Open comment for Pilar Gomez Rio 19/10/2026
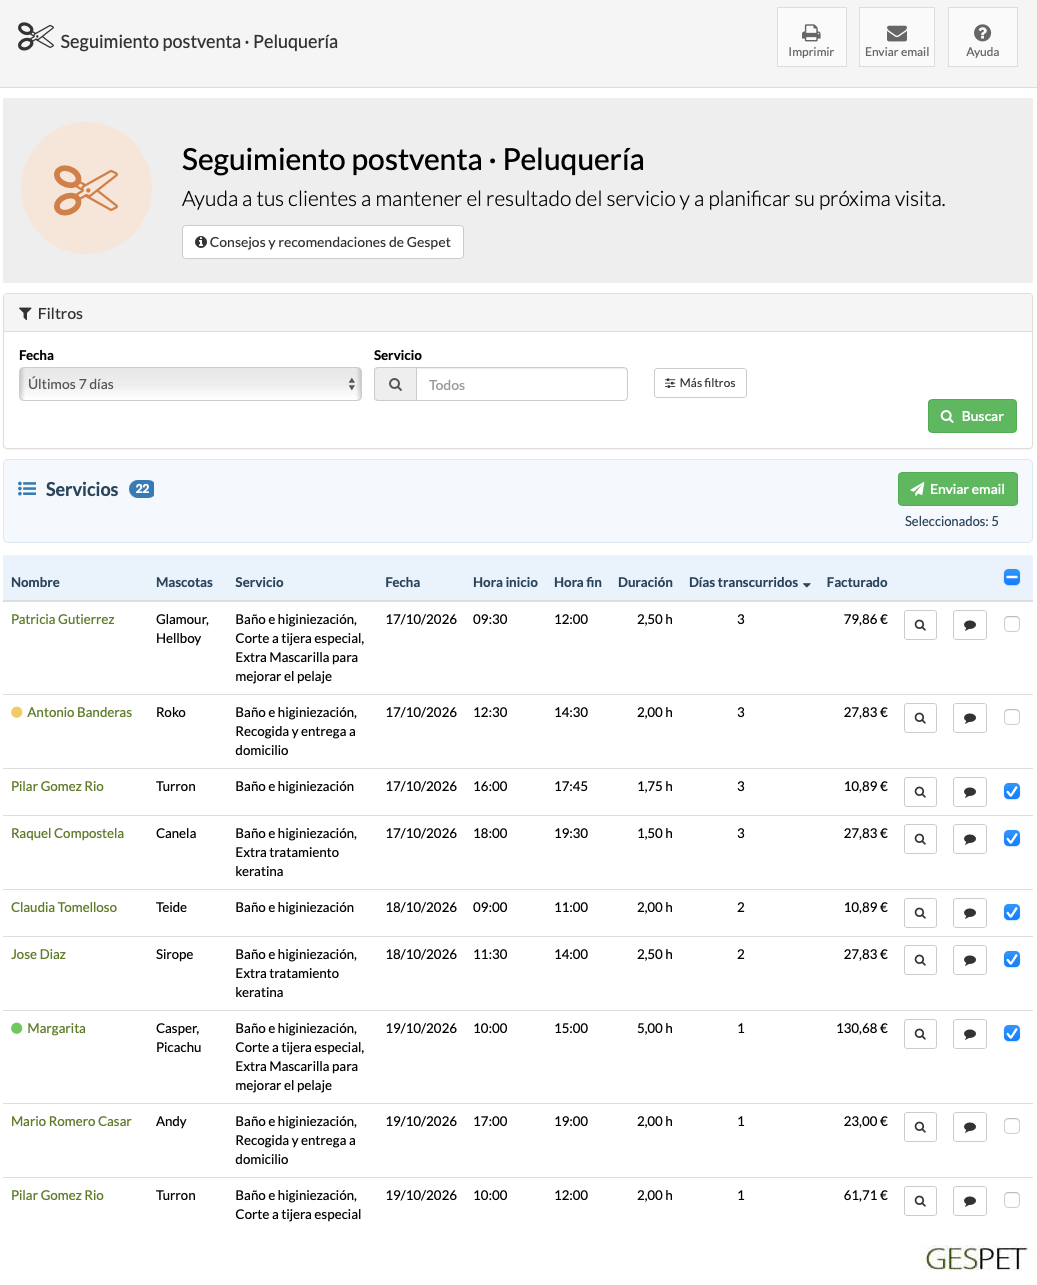The width and height of the screenshot is (1037, 1285). (x=970, y=1201)
